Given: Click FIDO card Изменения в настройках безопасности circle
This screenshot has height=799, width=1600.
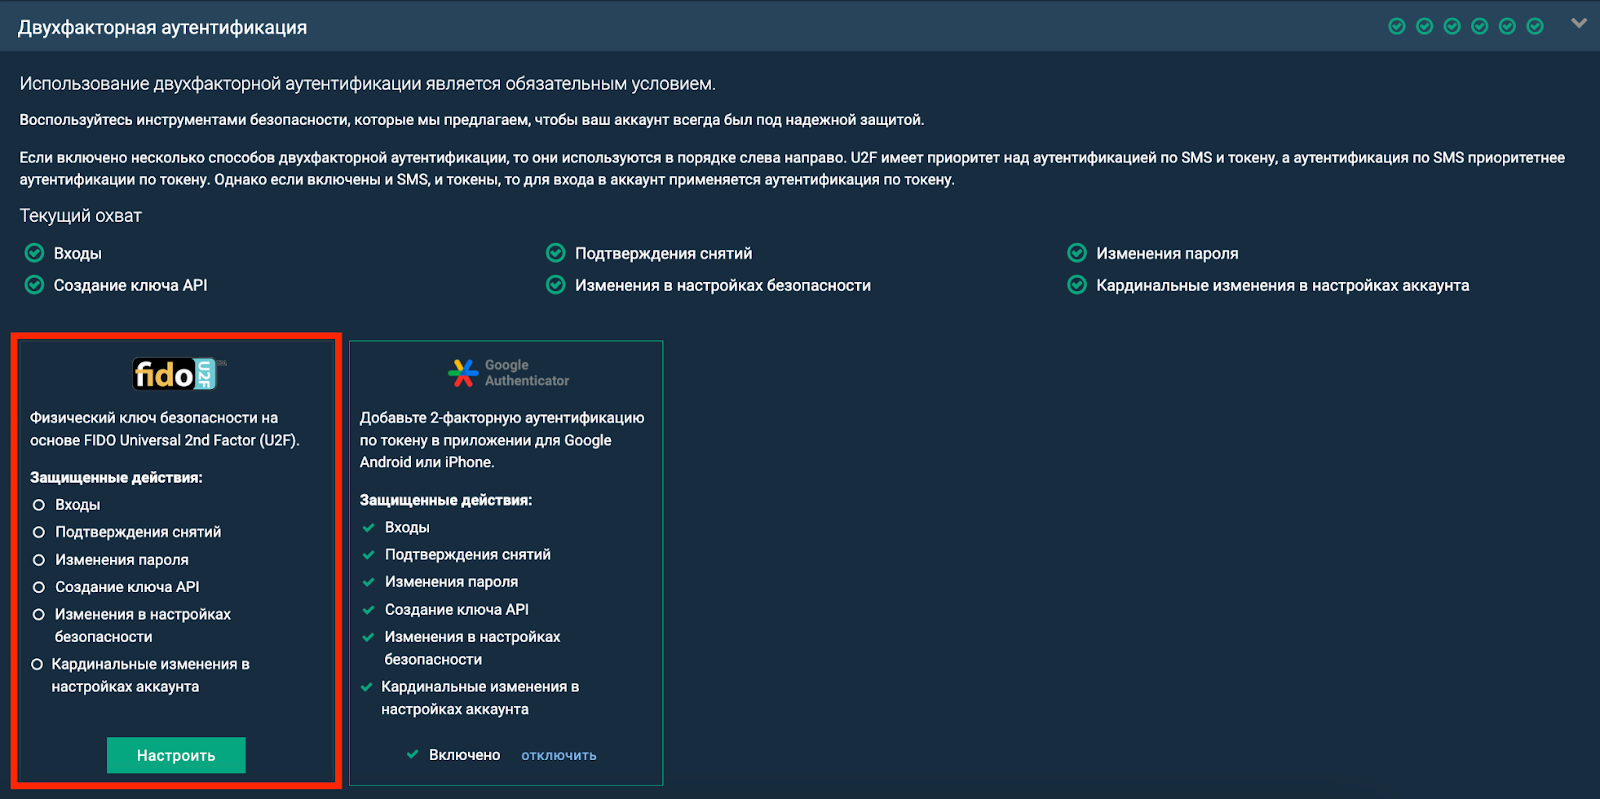Looking at the screenshot, I should click(x=39, y=614).
